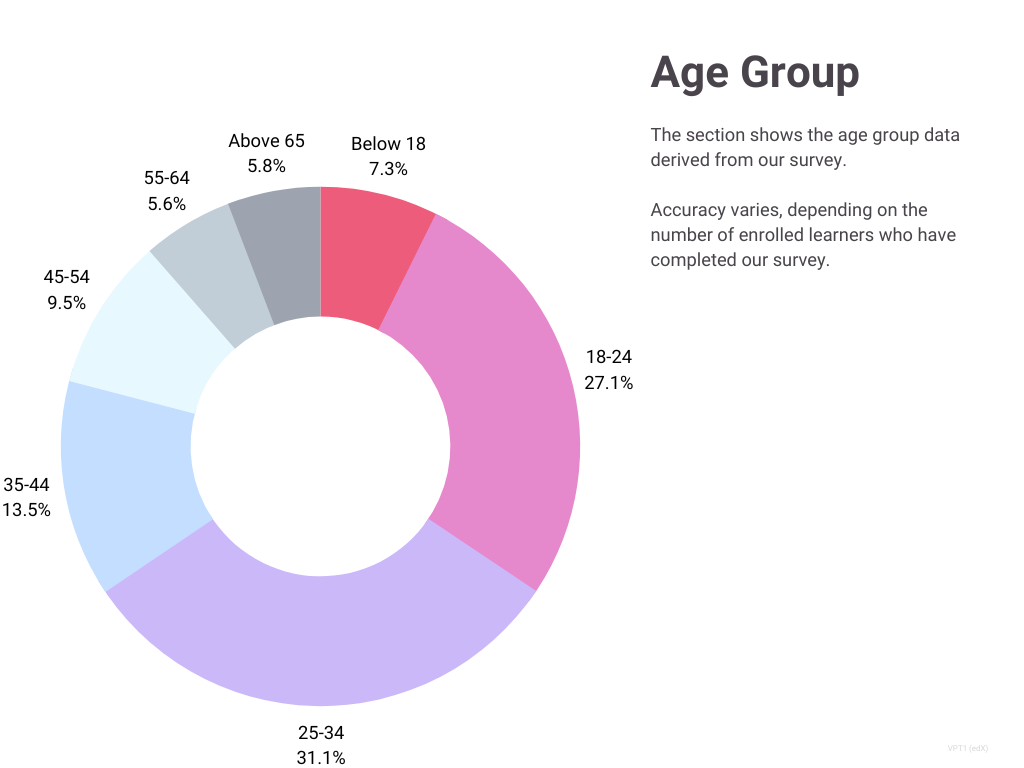Image resolution: width=1024 pixels, height=768 pixels.
Task: Select the survey data description paragraph
Action: click(x=805, y=147)
